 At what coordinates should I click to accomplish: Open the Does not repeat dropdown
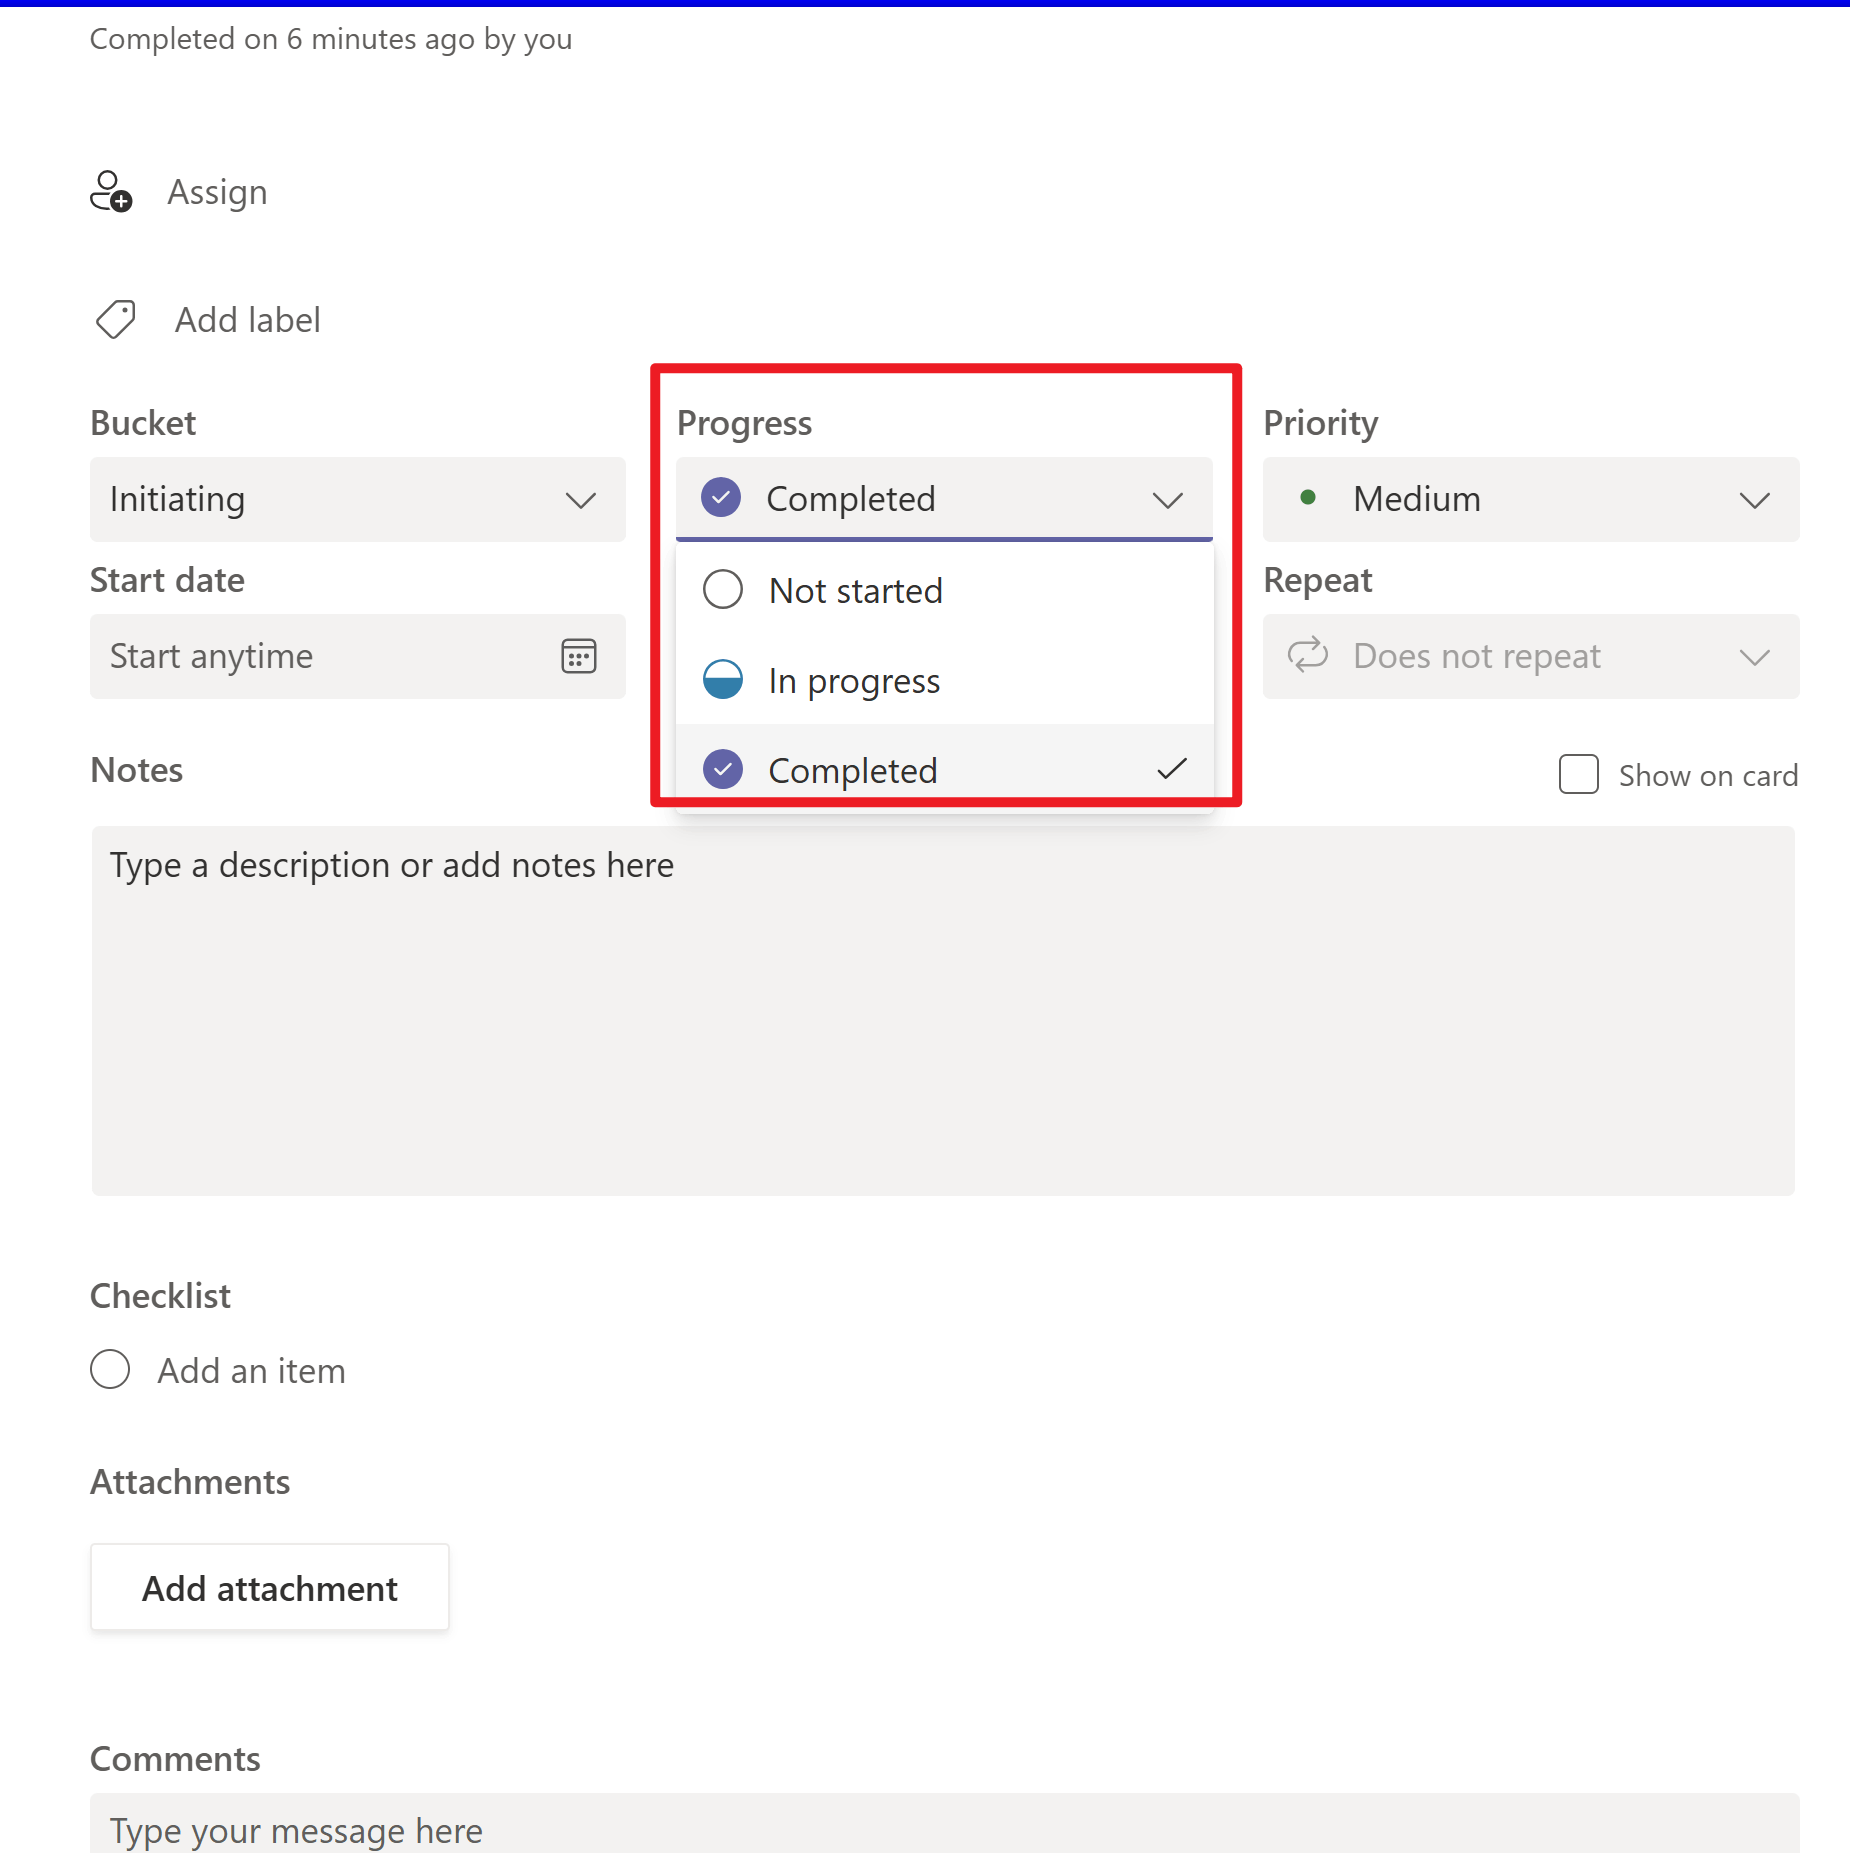(x=1531, y=656)
